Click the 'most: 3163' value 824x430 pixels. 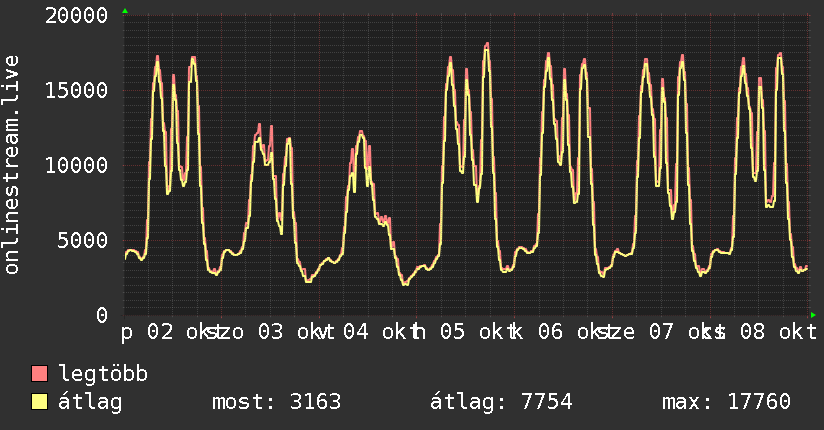[x=276, y=402]
